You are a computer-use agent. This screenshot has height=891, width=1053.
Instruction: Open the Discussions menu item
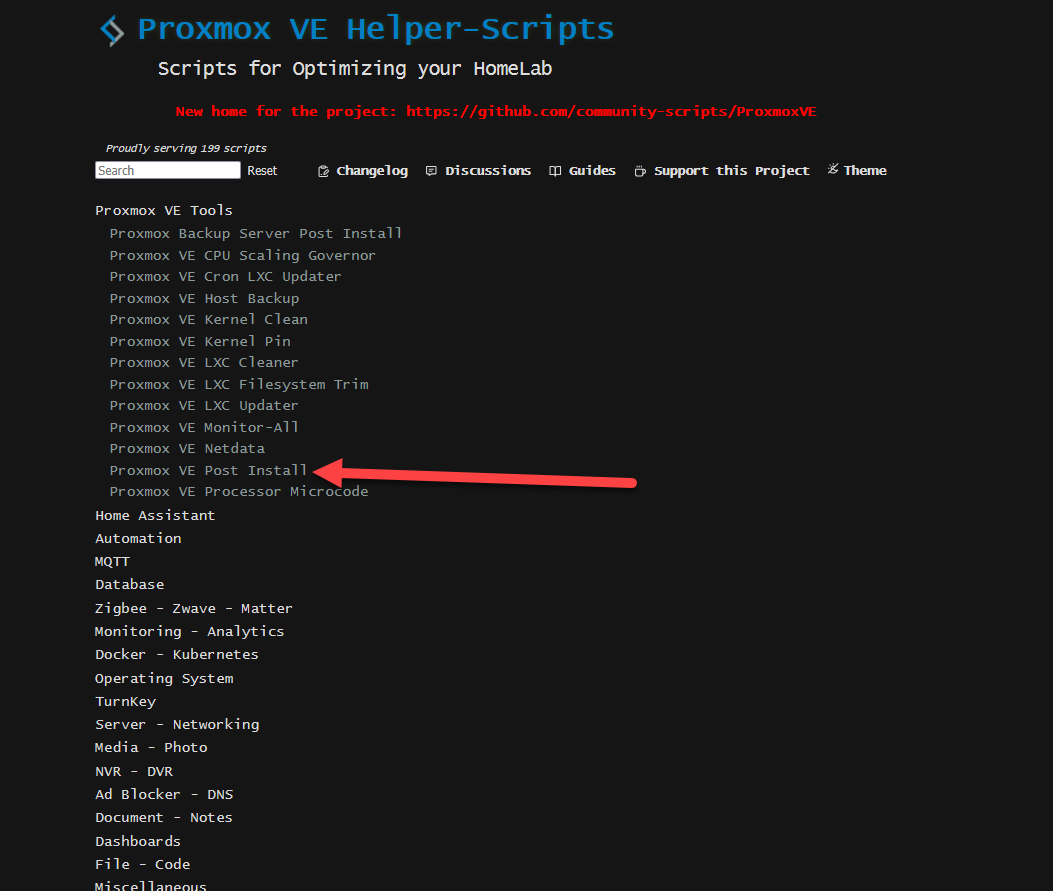click(488, 171)
